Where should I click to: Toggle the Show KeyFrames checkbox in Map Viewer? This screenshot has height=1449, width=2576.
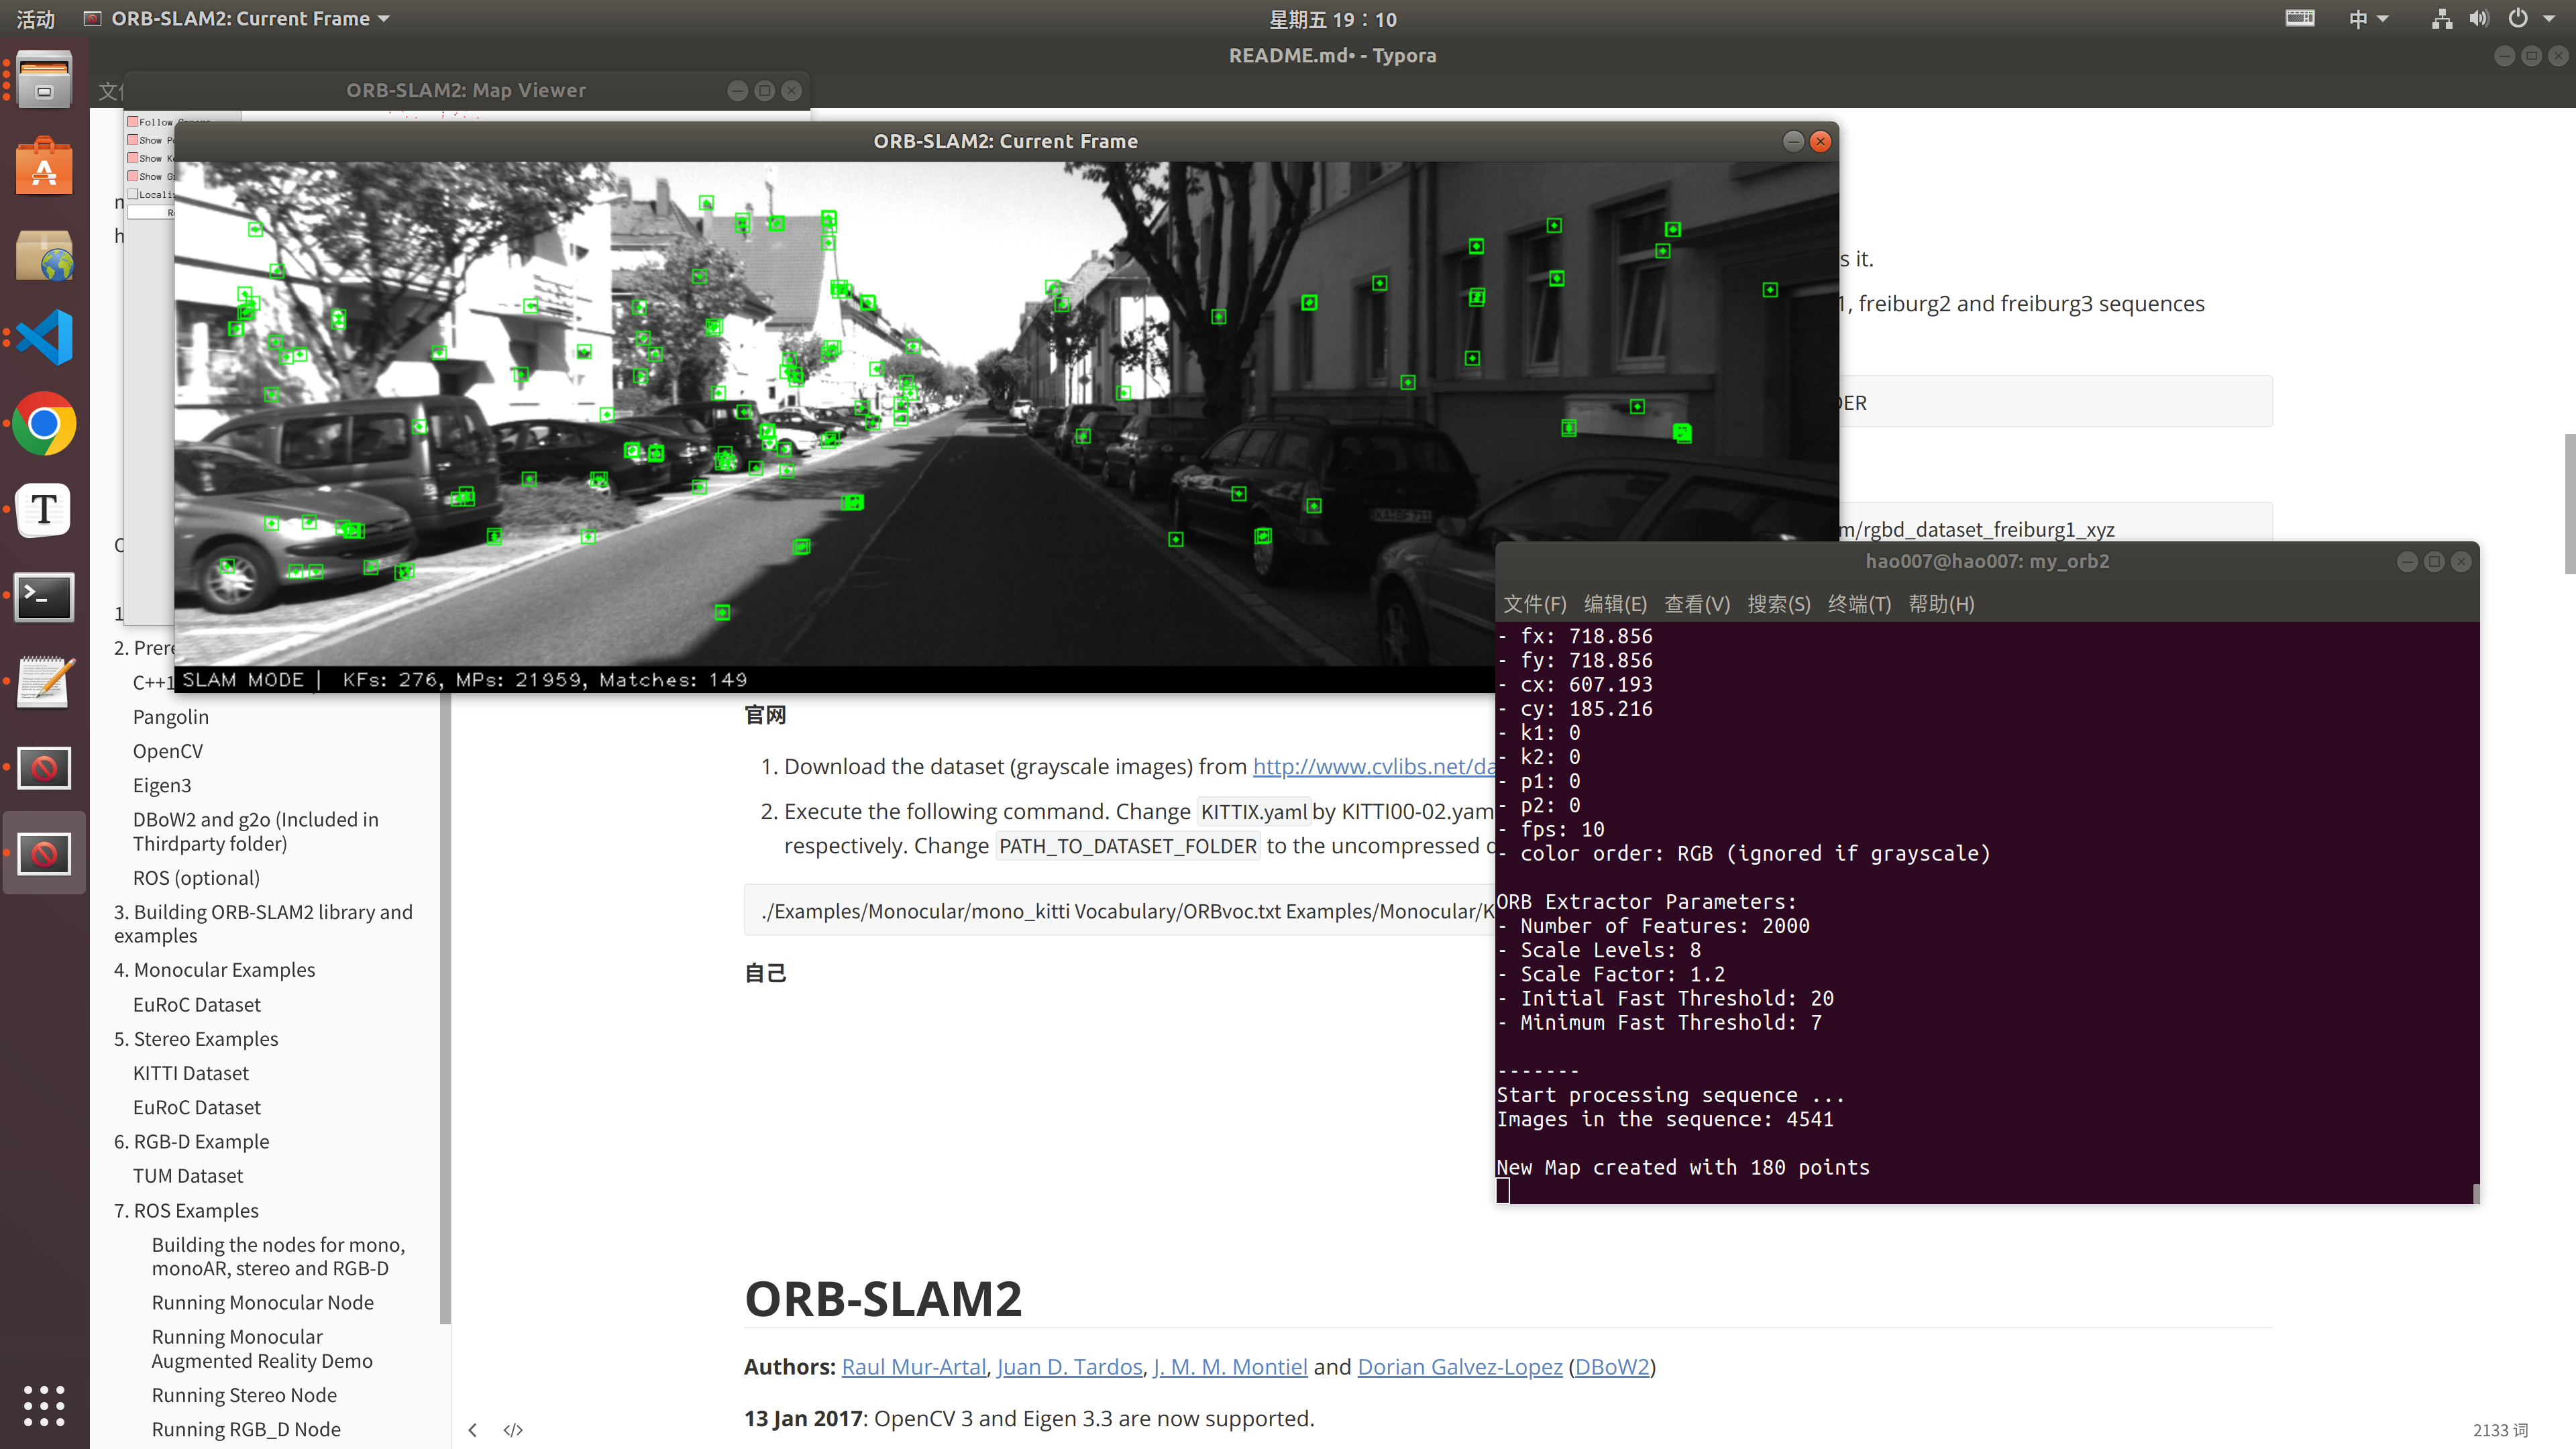click(x=132, y=157)
